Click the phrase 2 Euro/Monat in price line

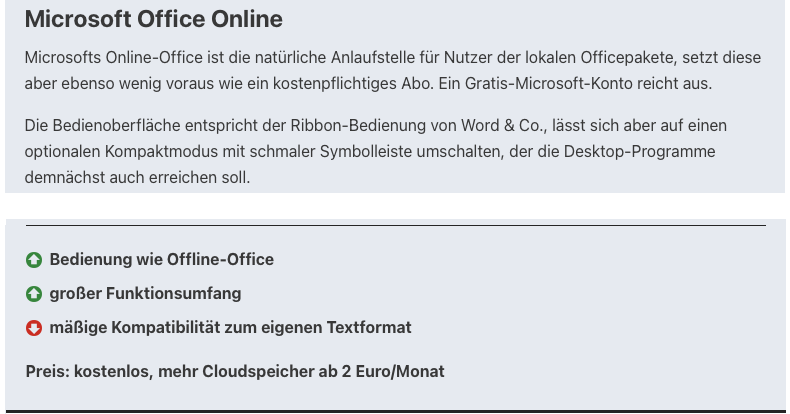[393, 372]
